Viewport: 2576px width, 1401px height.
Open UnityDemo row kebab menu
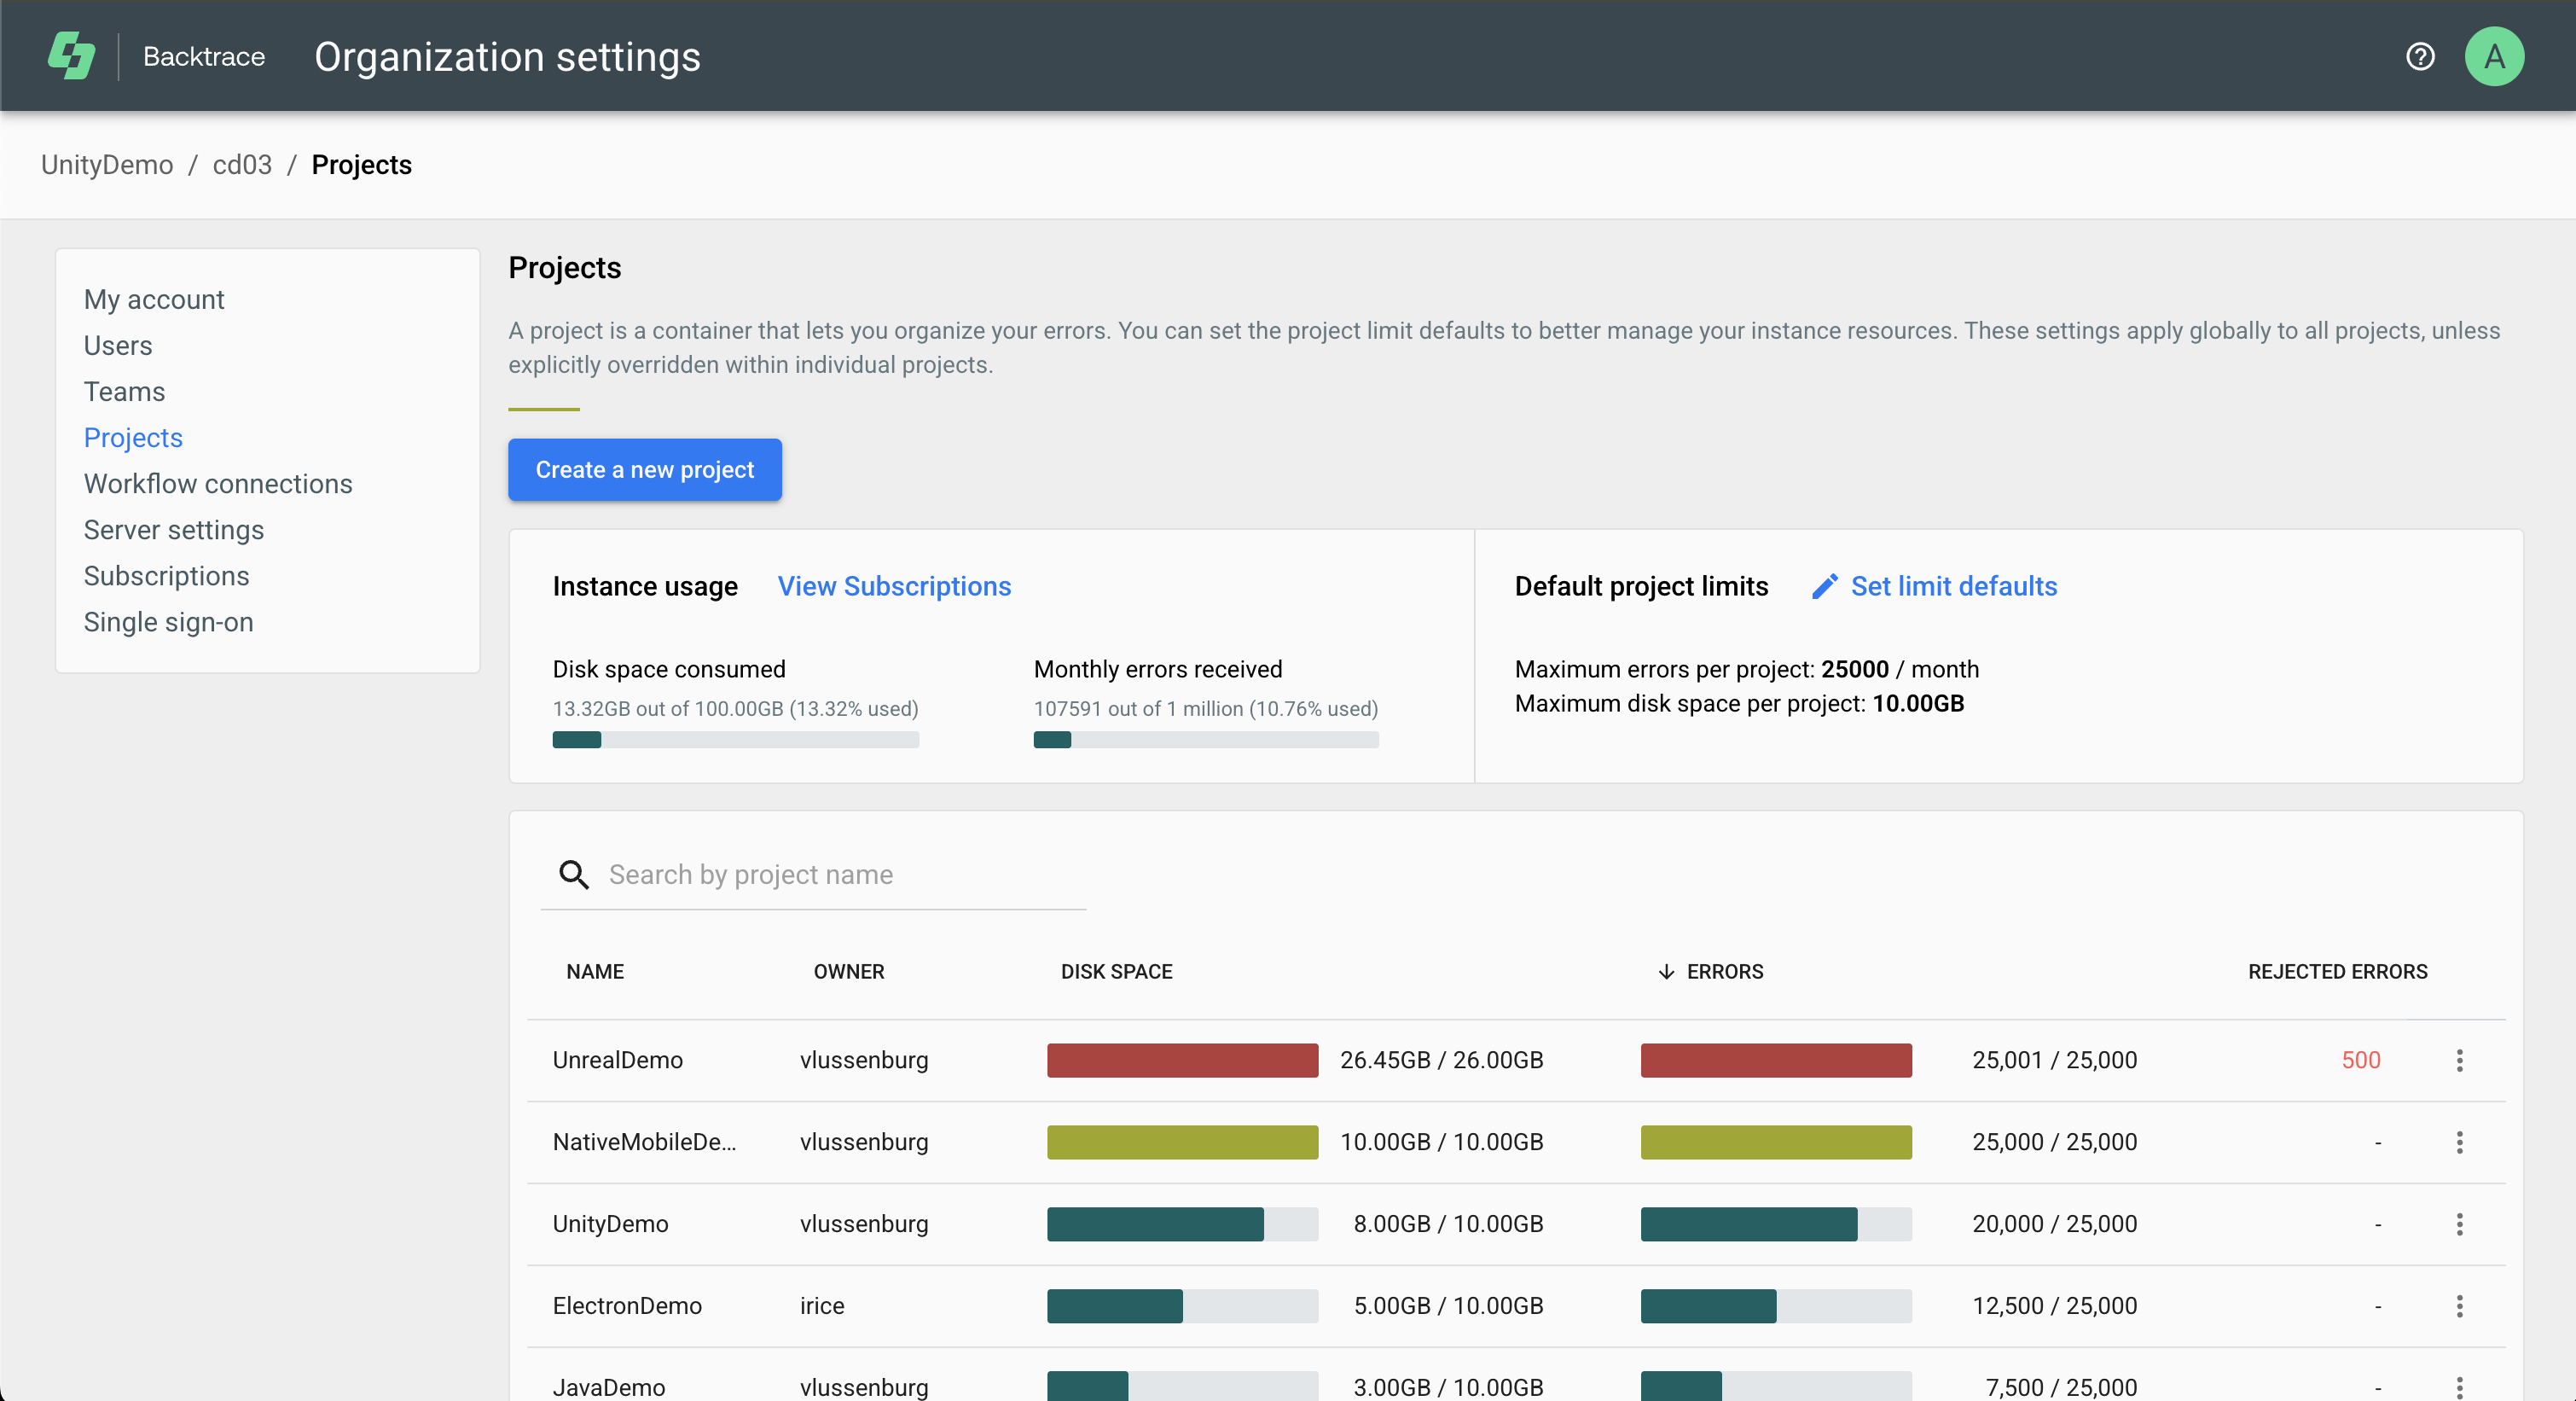(2459, 1224)
